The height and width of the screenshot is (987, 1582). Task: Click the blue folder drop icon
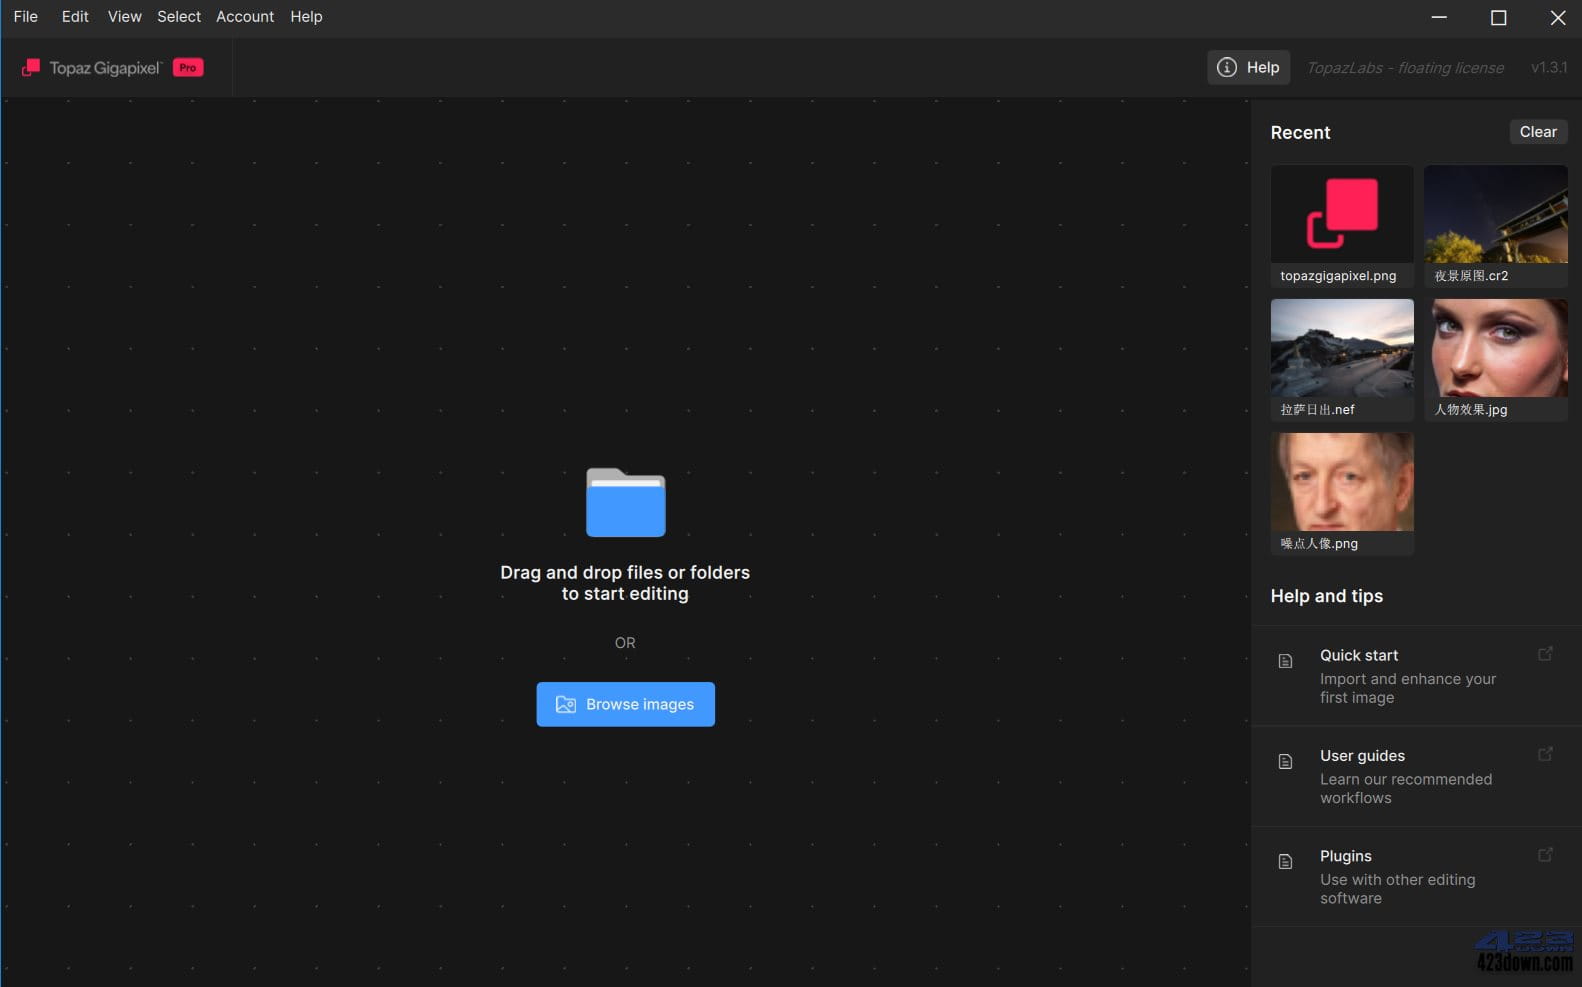pos(625,502)
